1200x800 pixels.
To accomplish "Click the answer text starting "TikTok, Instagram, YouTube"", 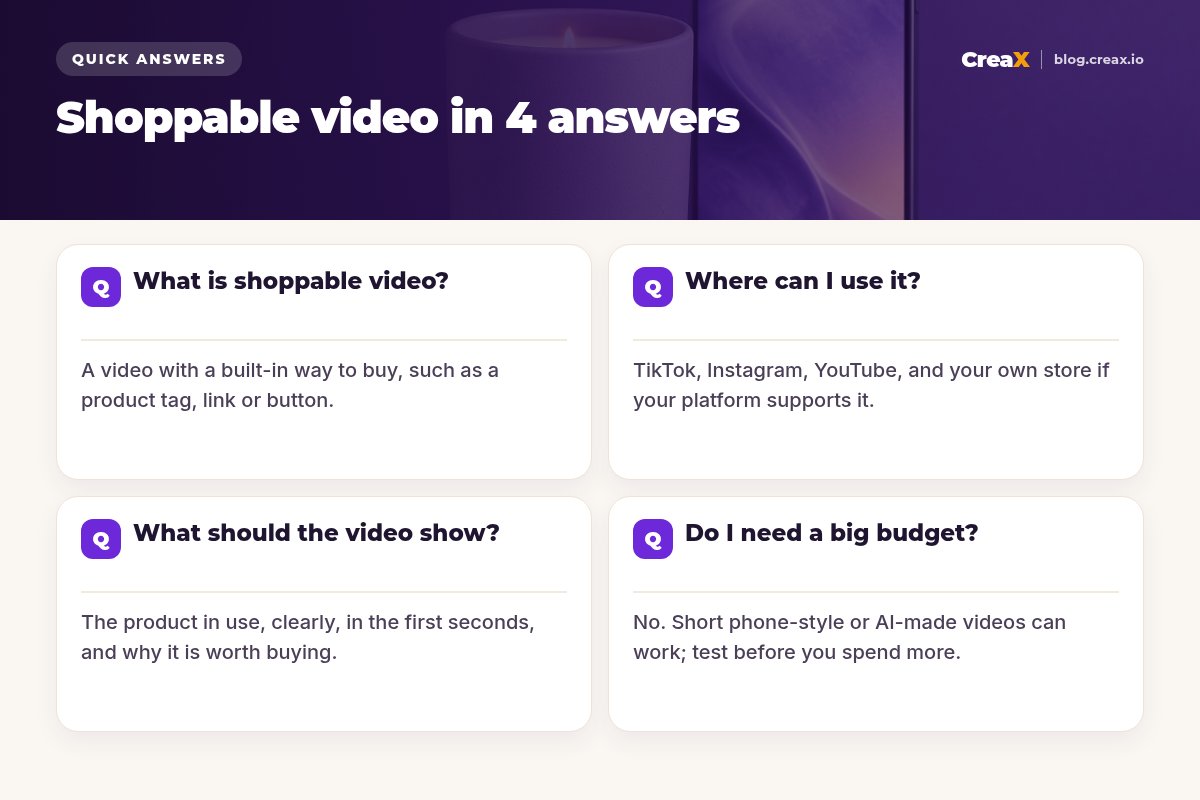I will [x=871, y=385].
